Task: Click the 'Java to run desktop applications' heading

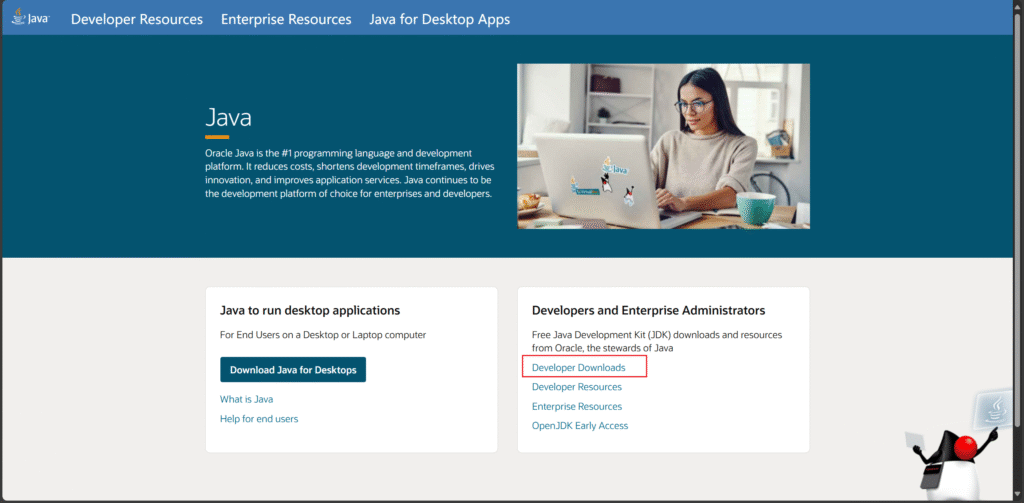Action: [x=310, y=310]
